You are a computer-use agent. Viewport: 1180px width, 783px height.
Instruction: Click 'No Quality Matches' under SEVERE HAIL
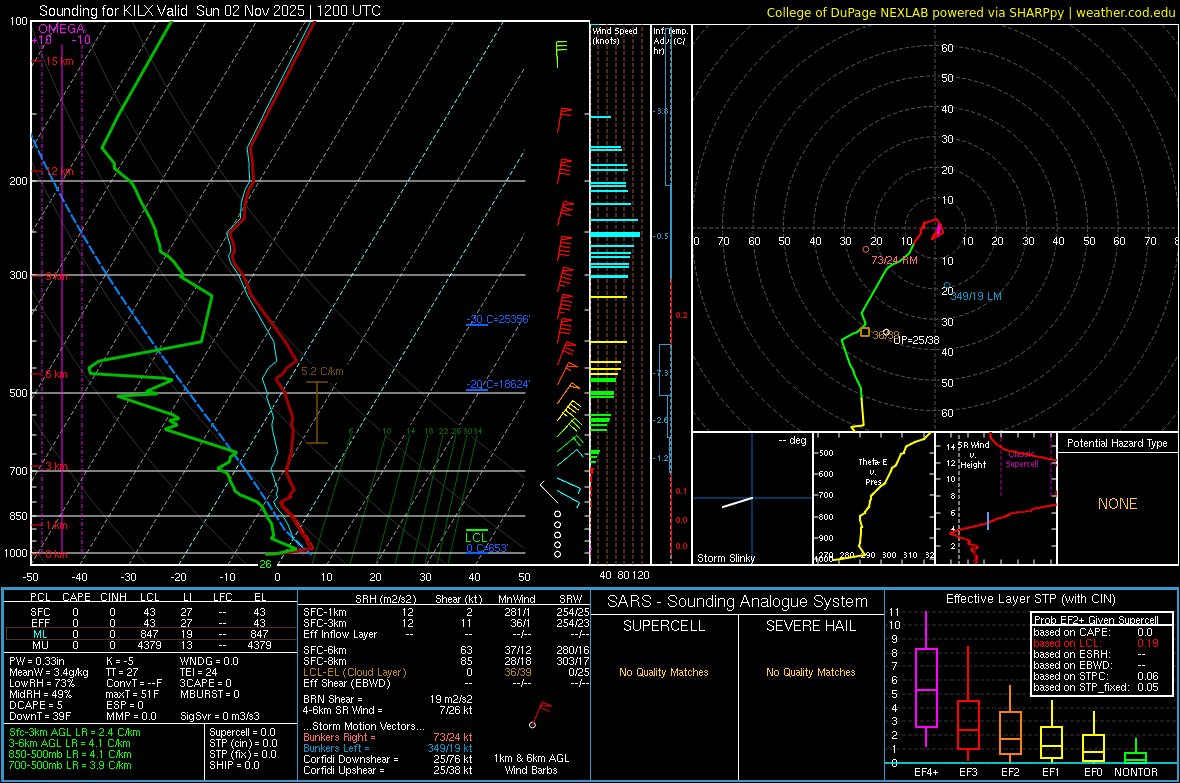pyautogui.click(x=810, y=672)
